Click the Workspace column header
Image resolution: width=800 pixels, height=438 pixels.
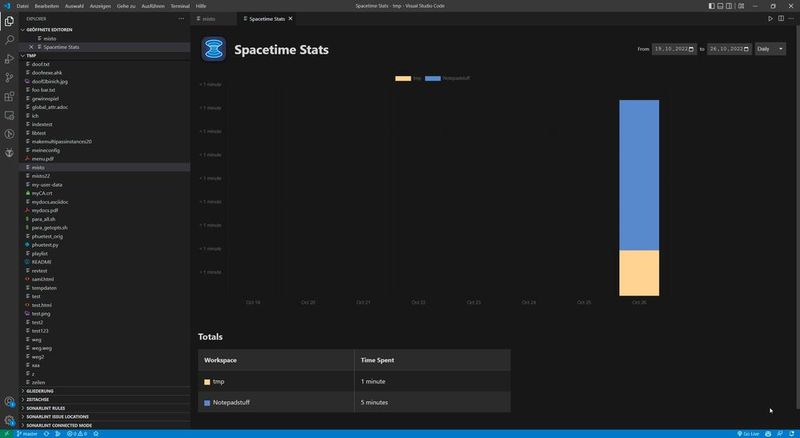tap(276, 360)
